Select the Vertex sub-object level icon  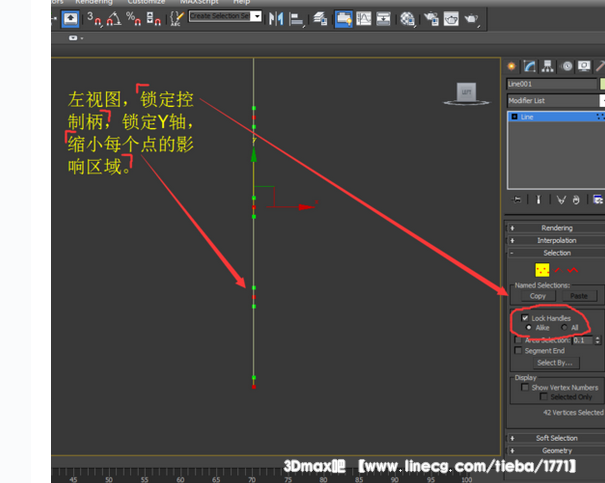pyautogui.click(x=542, y=270)
